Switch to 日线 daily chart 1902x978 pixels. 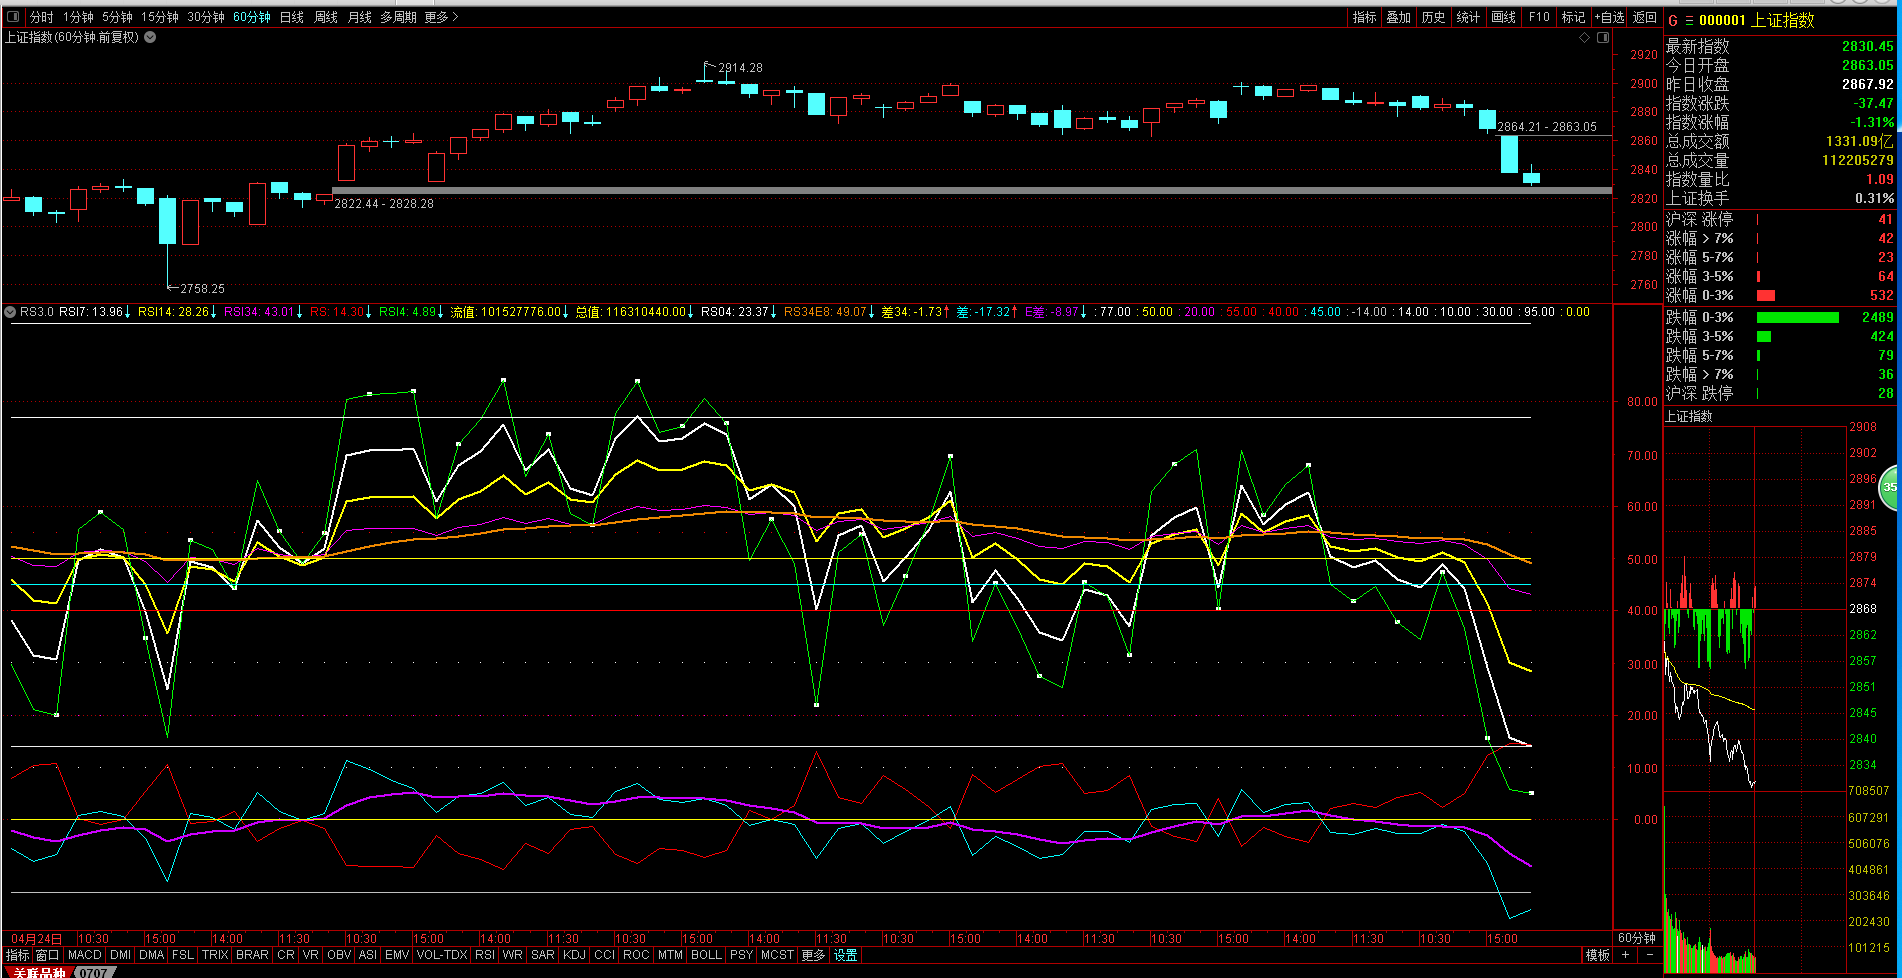pyautogui.click(x=292, y=17)
